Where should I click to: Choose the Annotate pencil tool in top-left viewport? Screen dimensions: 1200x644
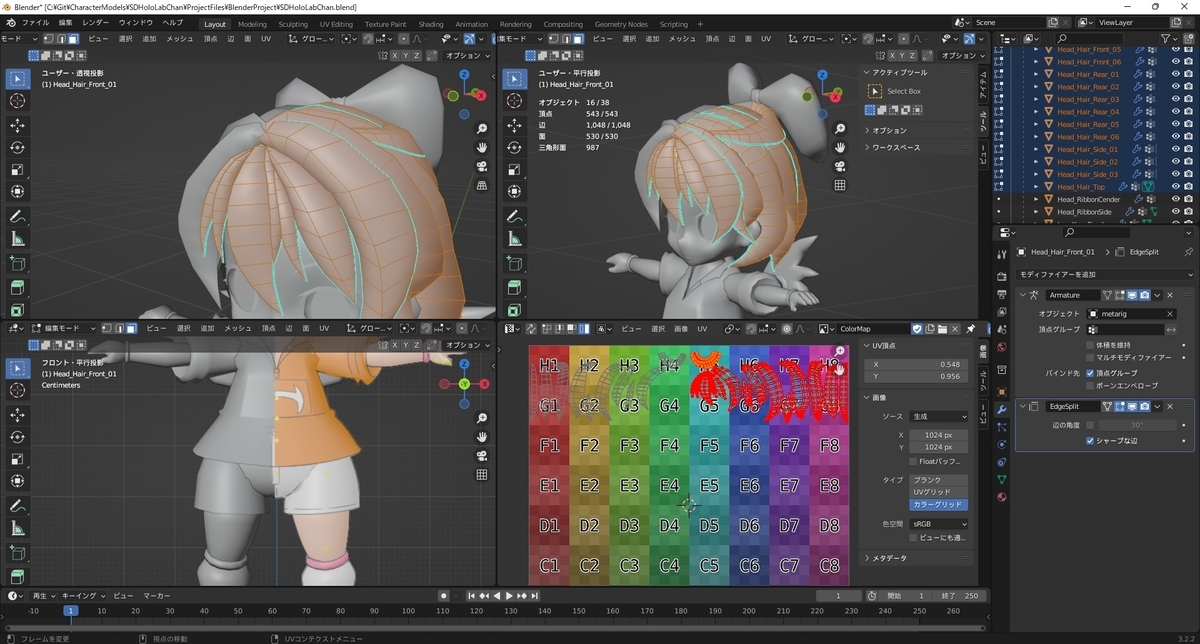[x=18, y=216]
